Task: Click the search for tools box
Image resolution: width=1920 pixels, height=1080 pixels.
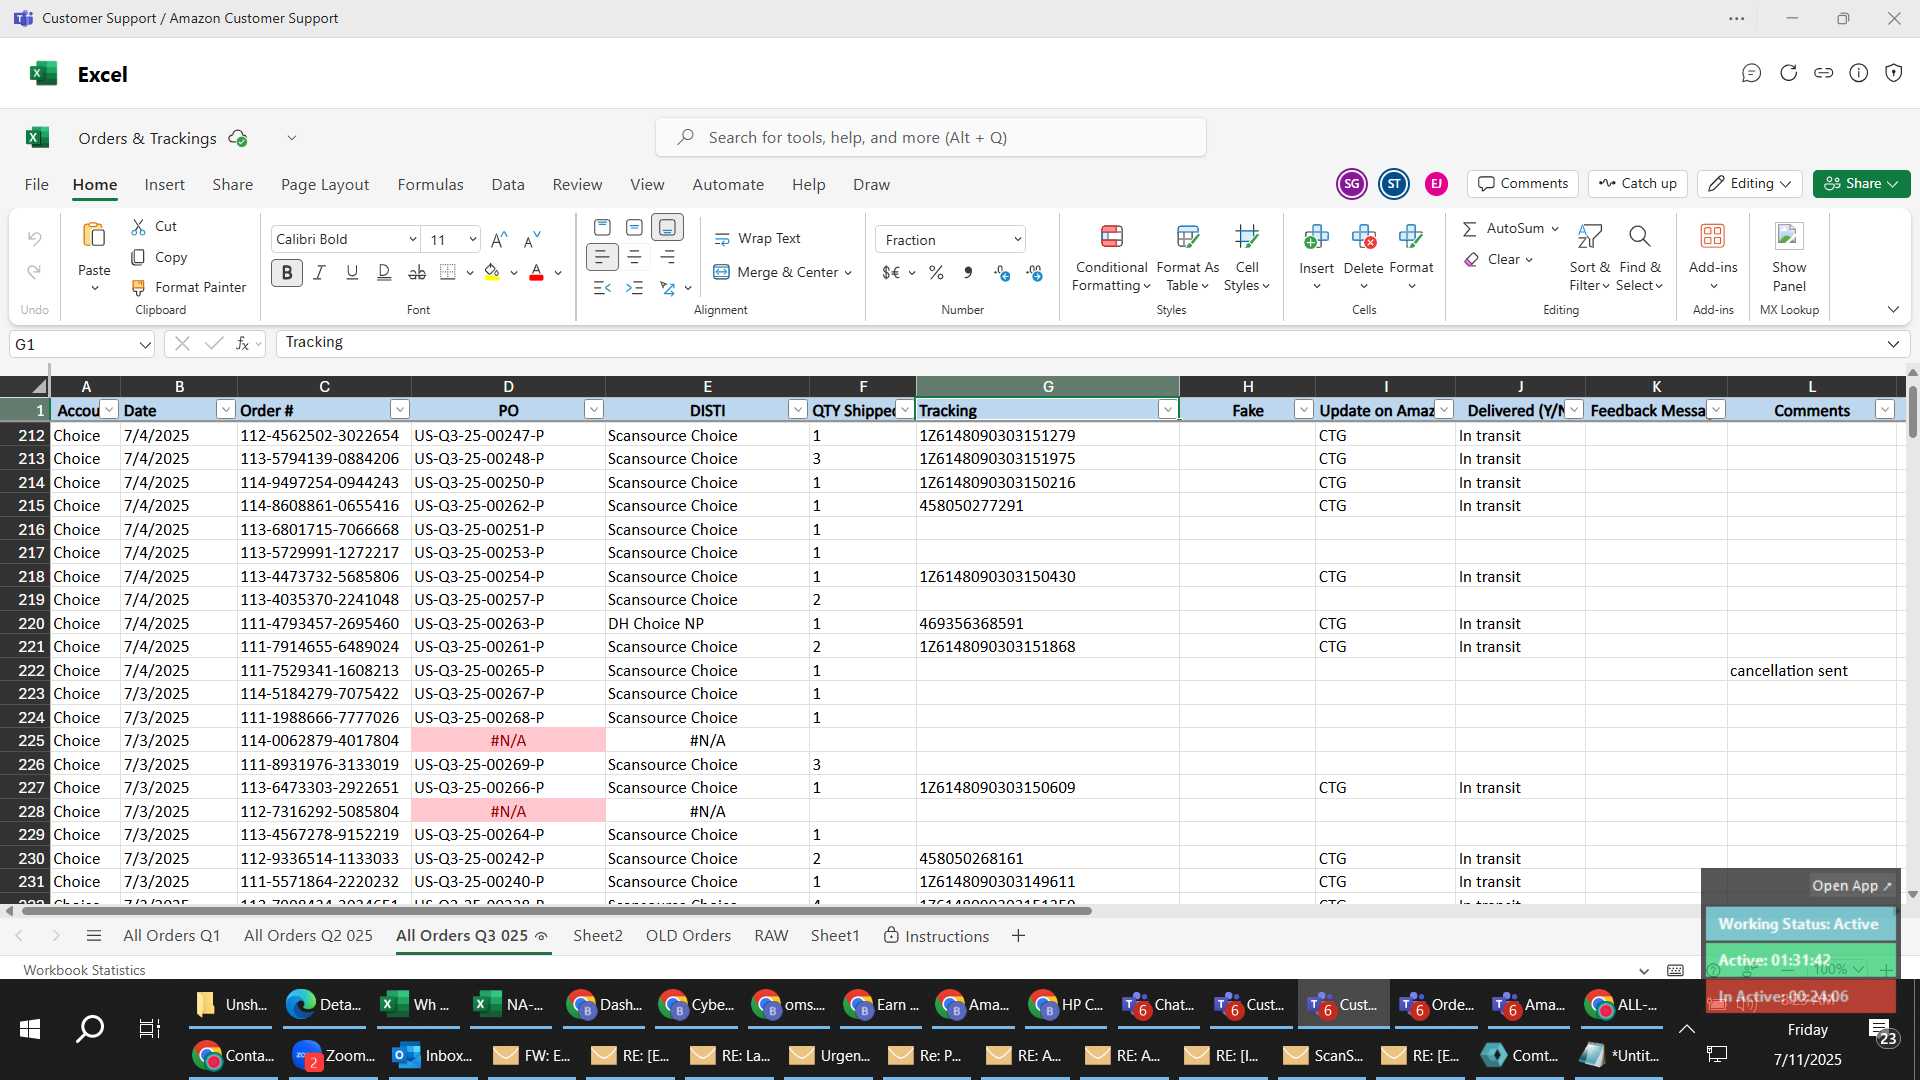Action: 930,138
